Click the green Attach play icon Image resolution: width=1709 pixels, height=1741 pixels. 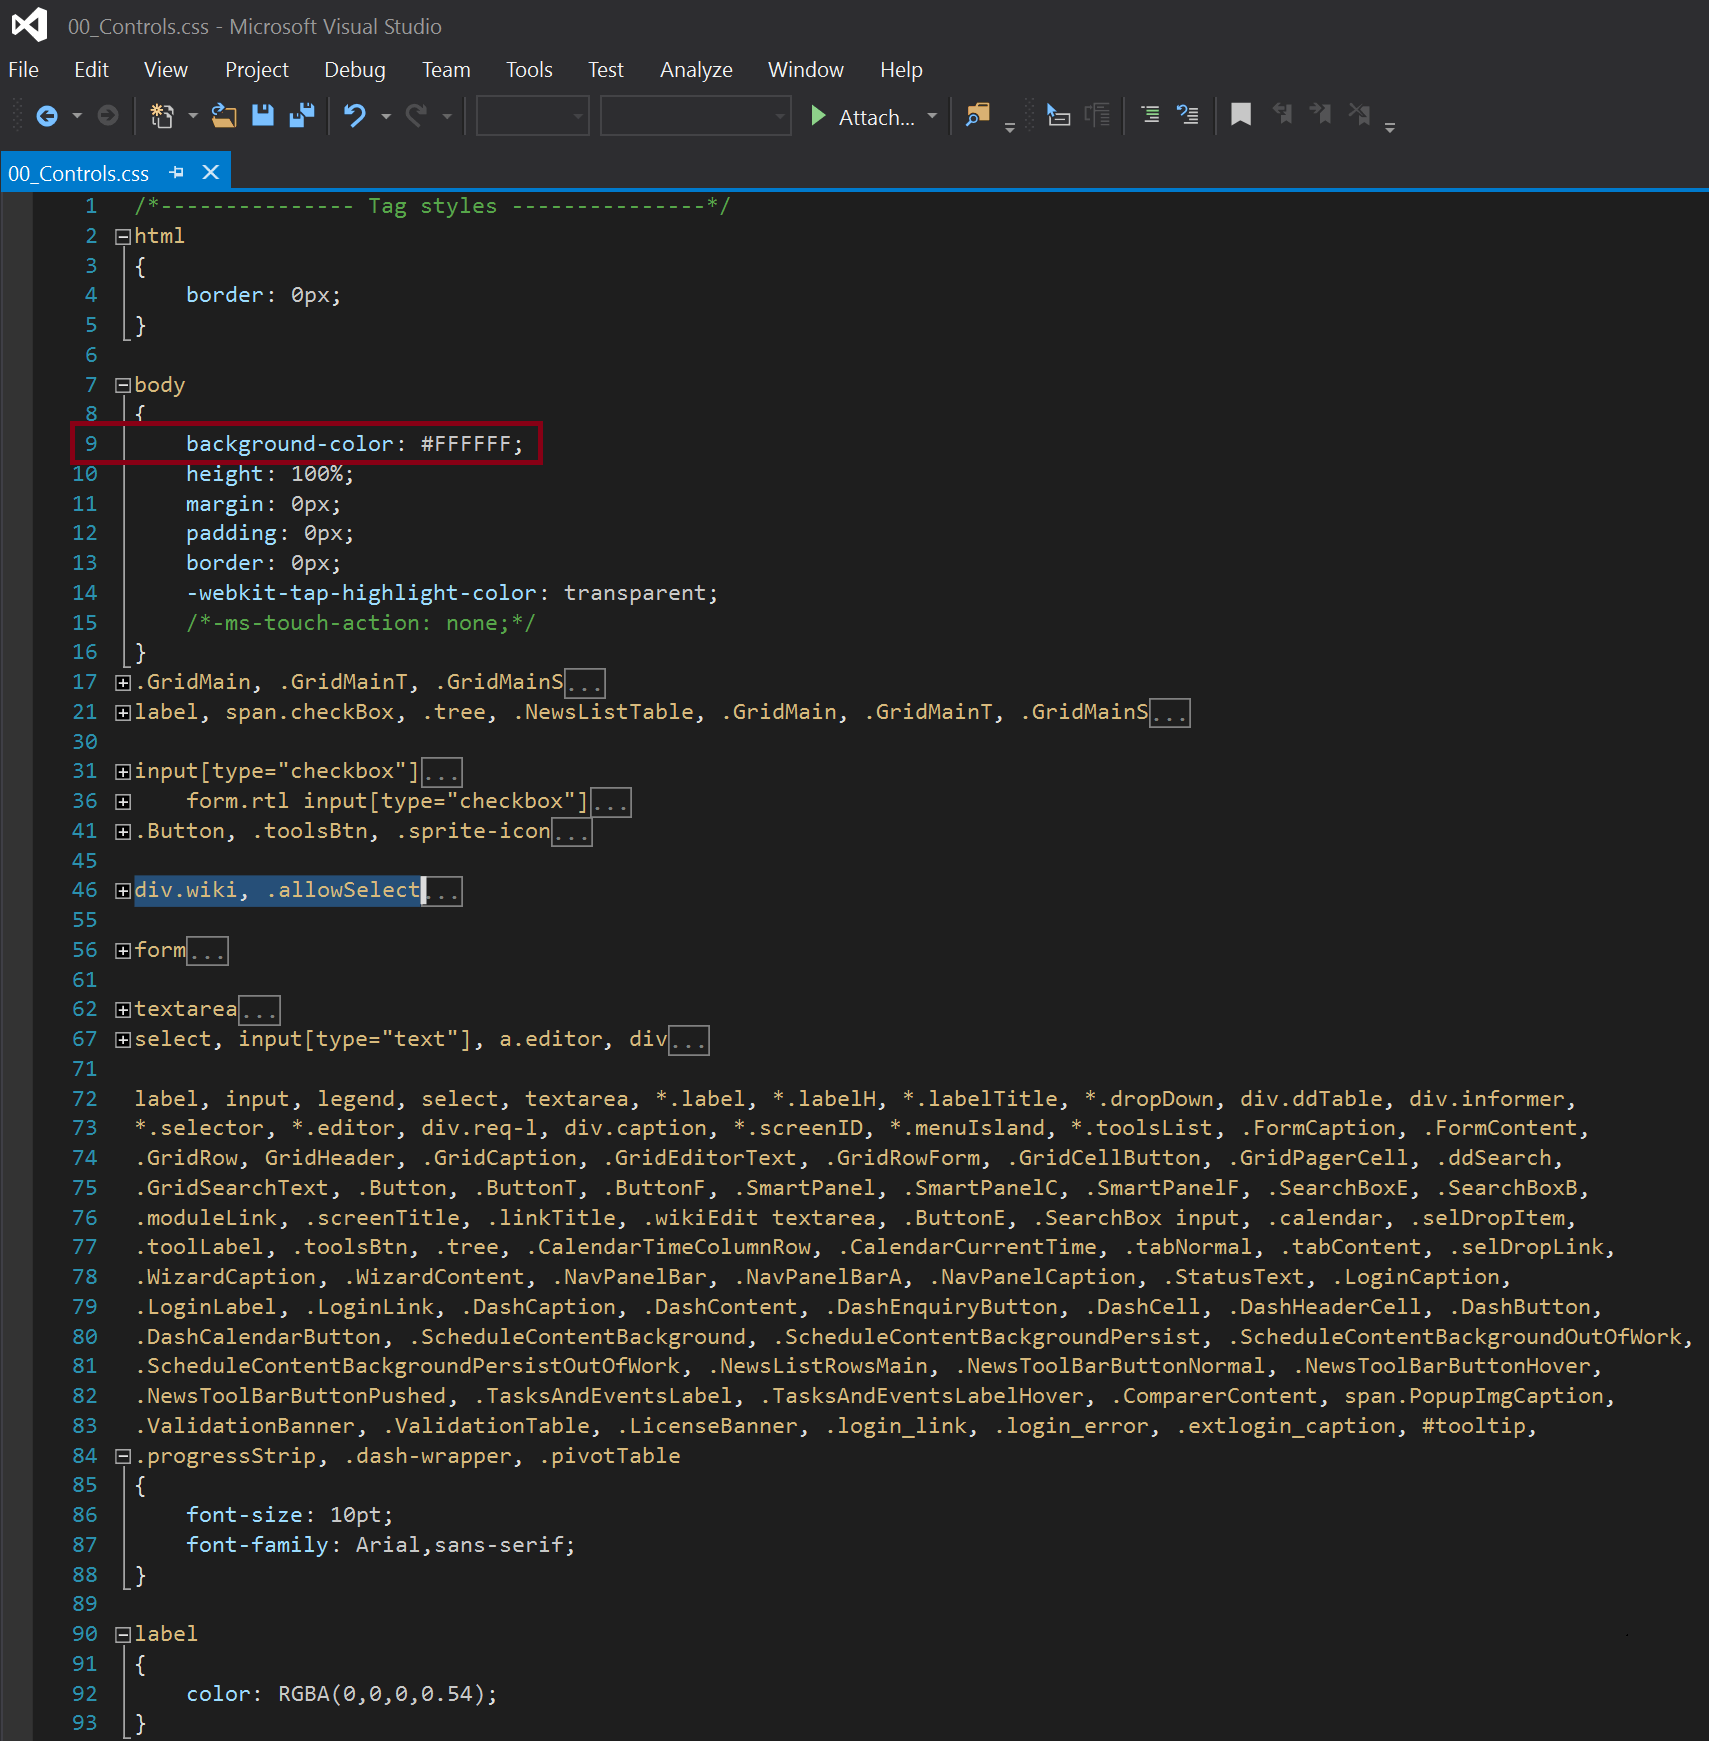tap(818, 116)
